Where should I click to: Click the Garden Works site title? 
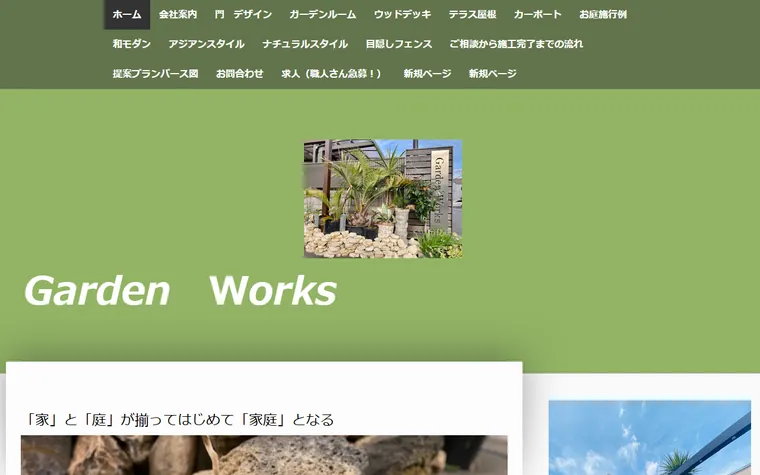coord(180,291)
